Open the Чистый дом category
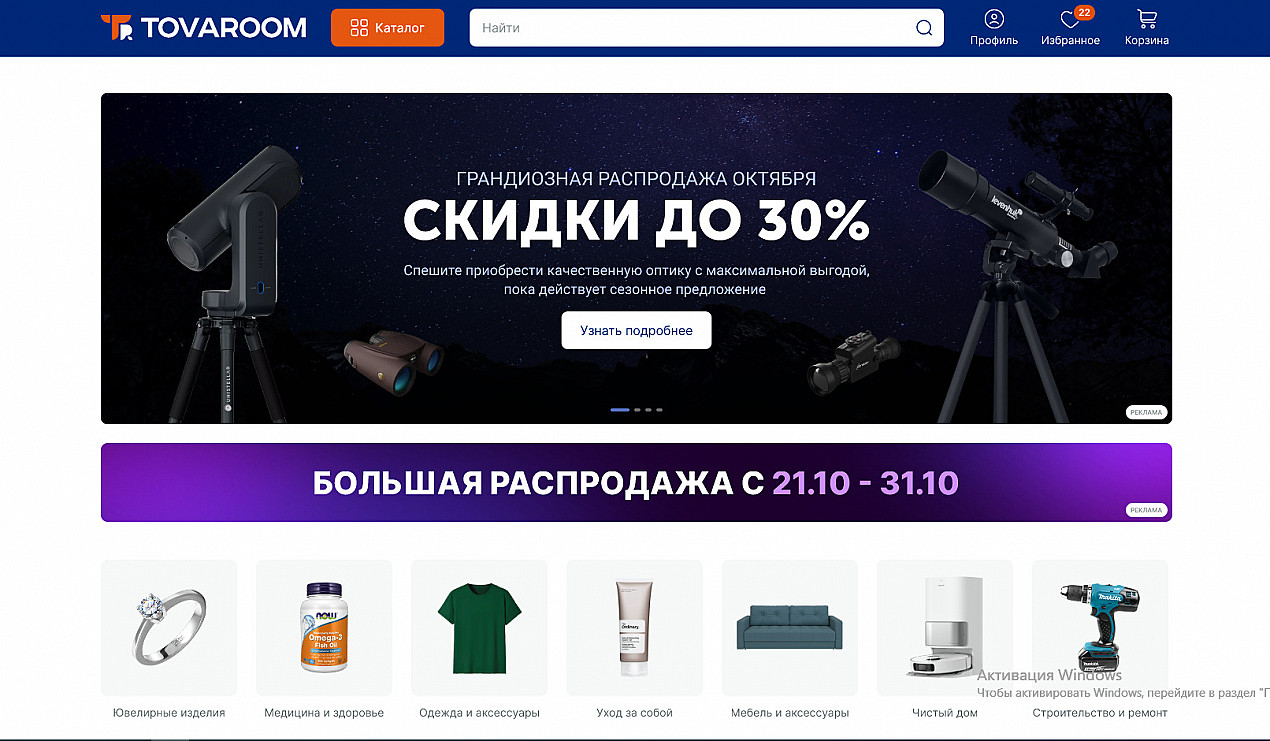 pos(945,628)
